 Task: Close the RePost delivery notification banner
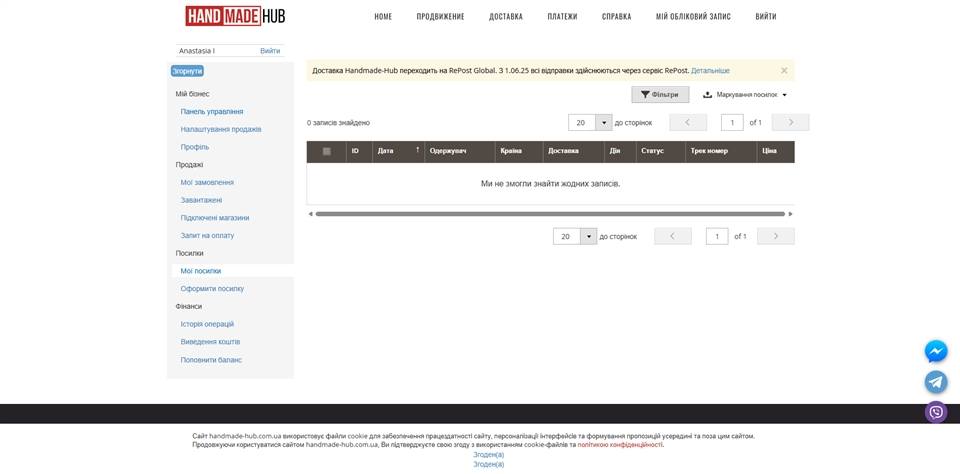click(x=784, y=70)
